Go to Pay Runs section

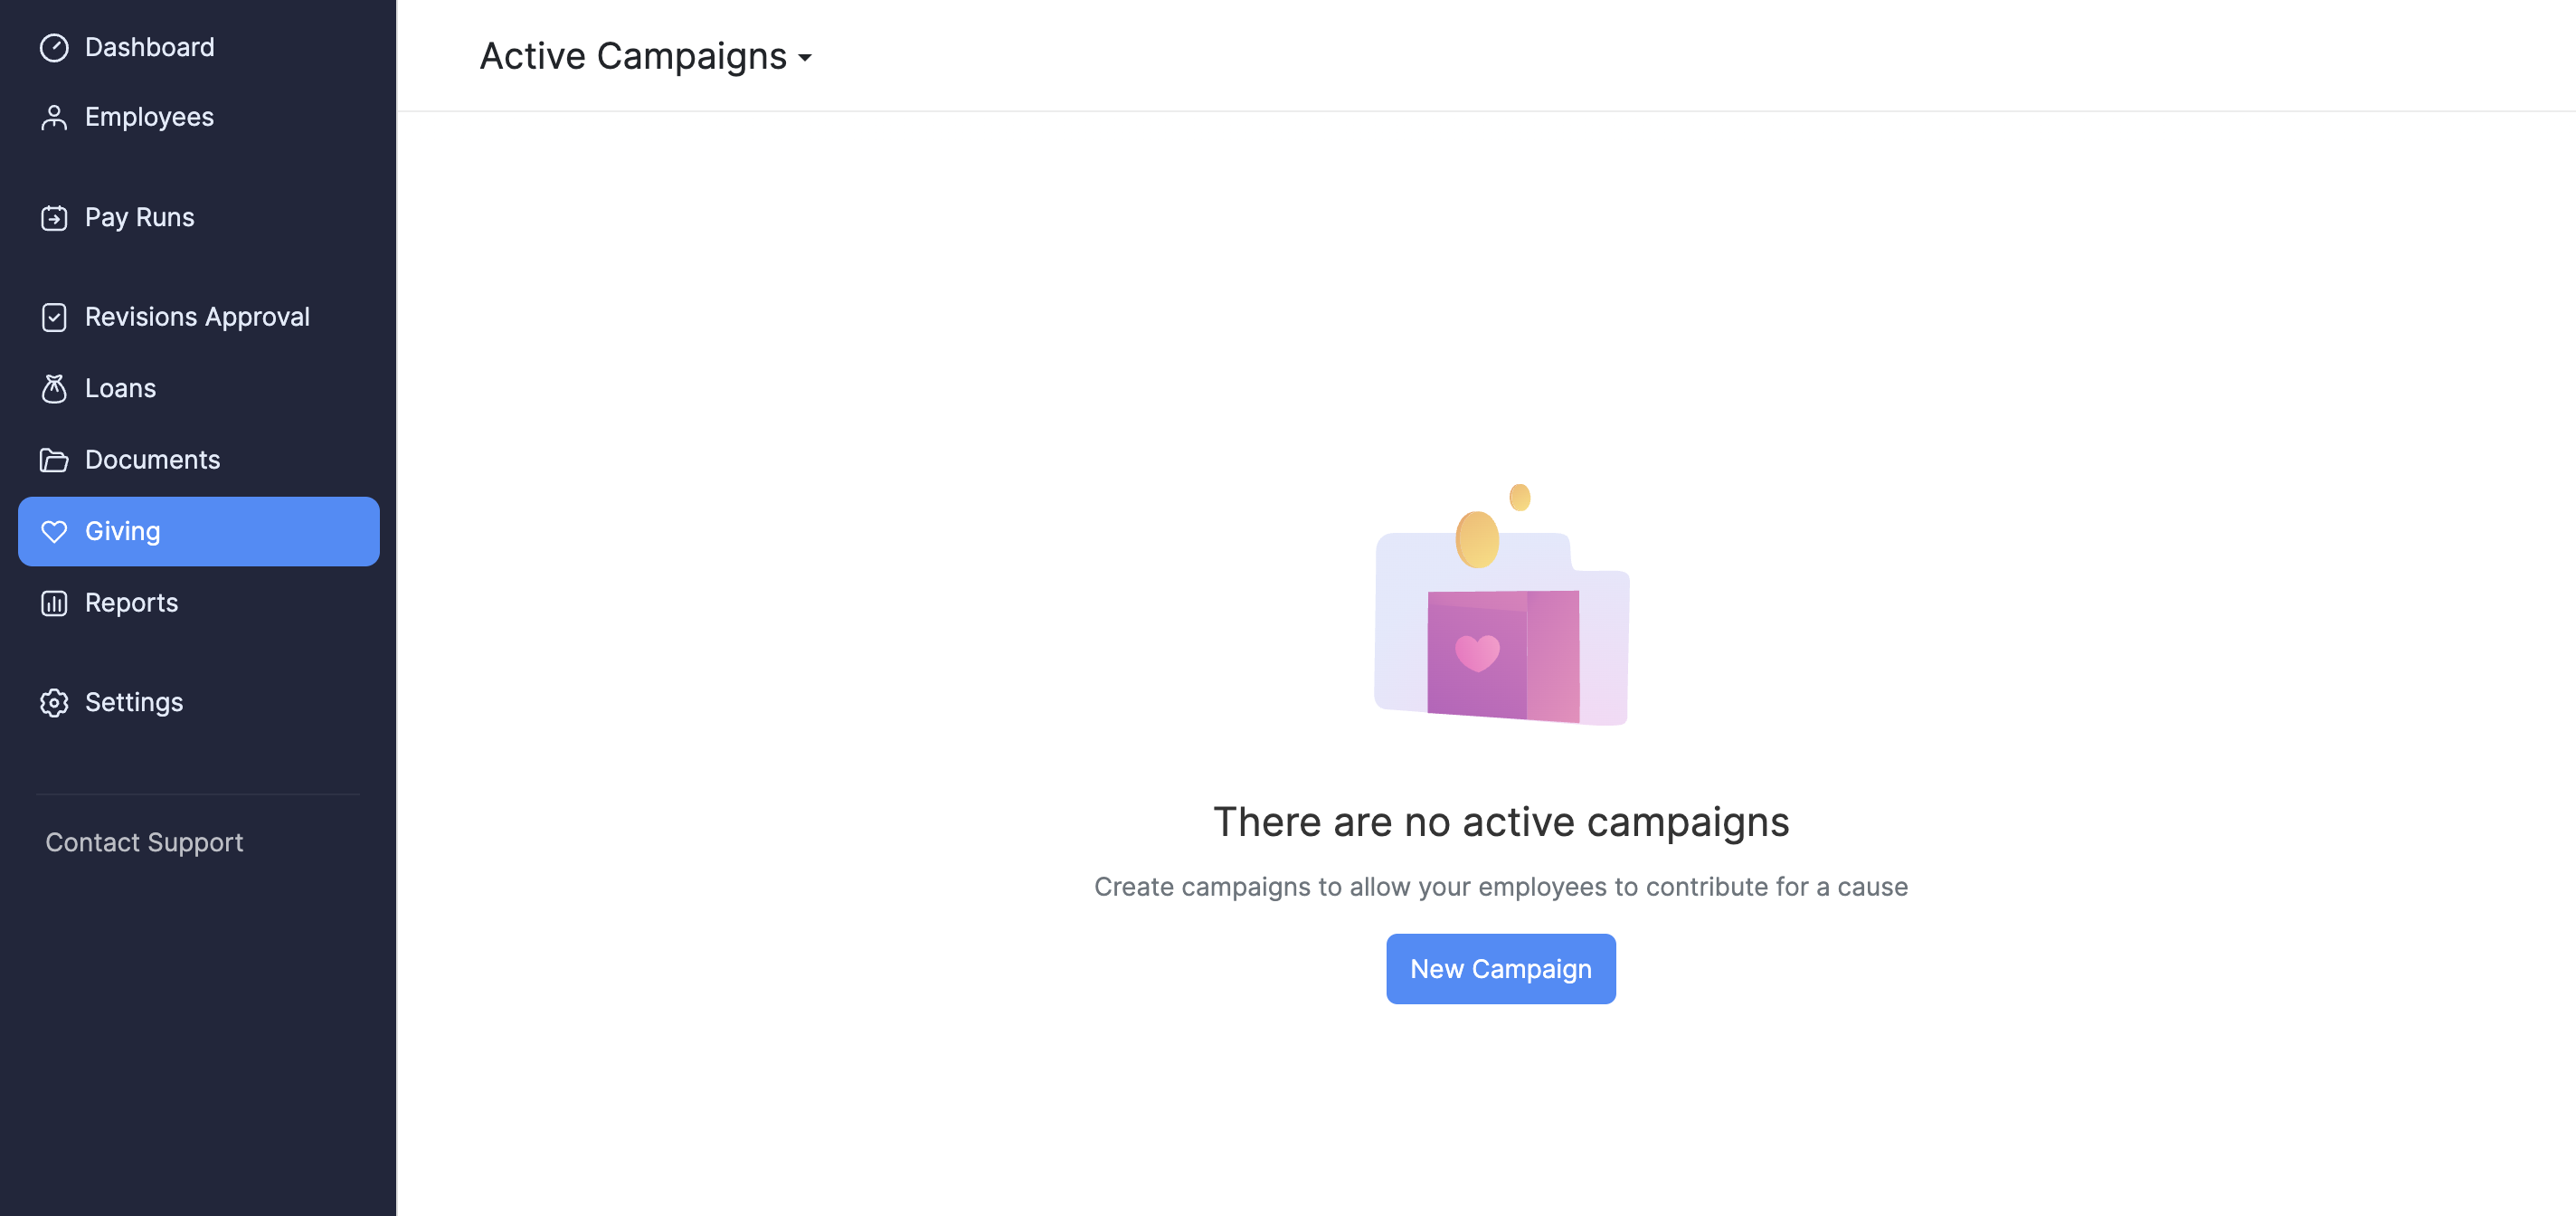[139, 217]
